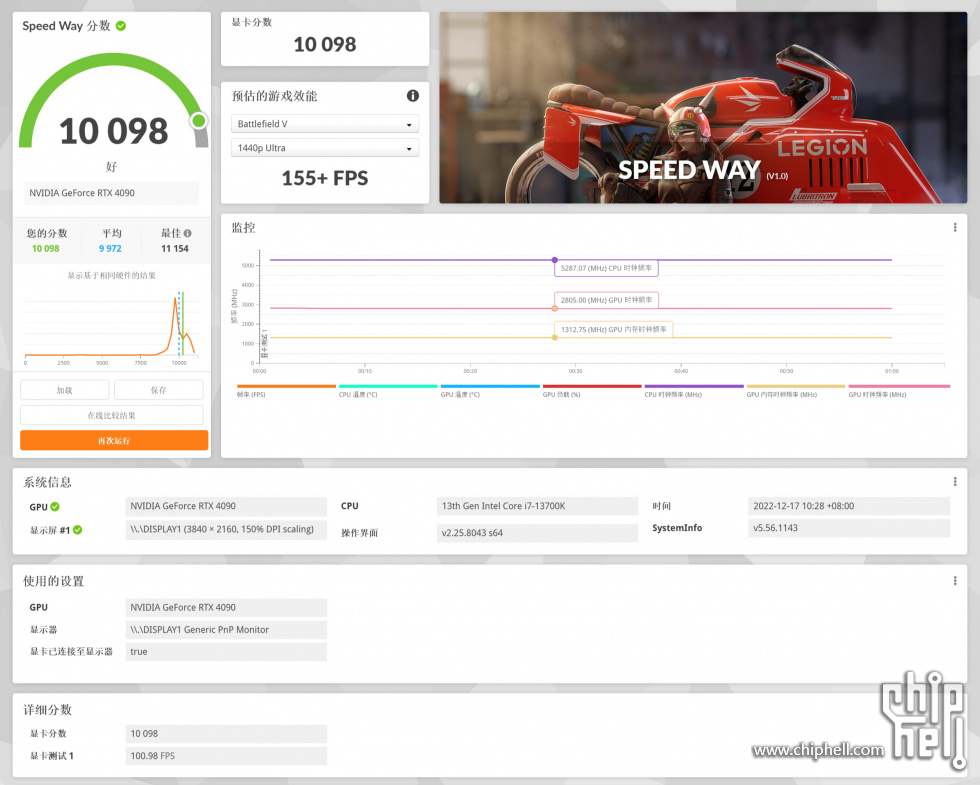The width and height of the screenshot is (980, 785).
Task: Click the yellow GPU memory clock marker
Action: click(554, 338)
